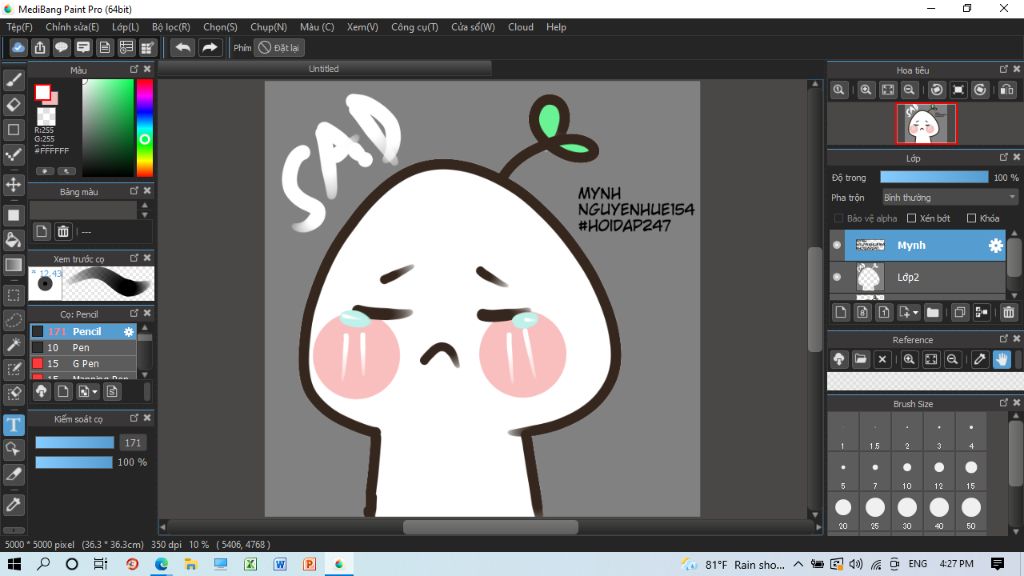Open Excel from taskbar
1024x576 pixels.
[251, 564]
